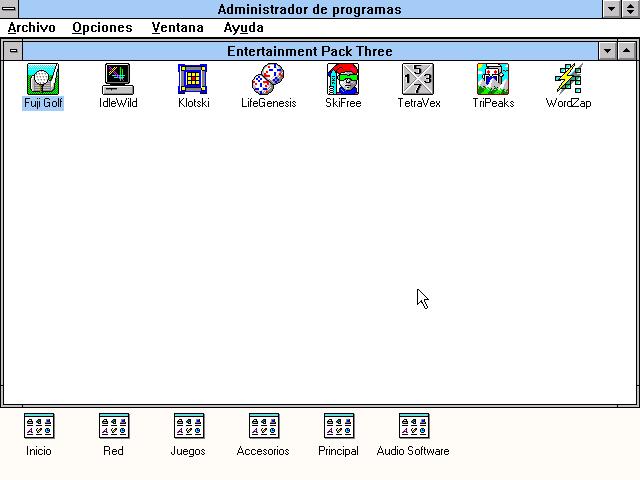Click the Audio Software label text

[413, 451]
